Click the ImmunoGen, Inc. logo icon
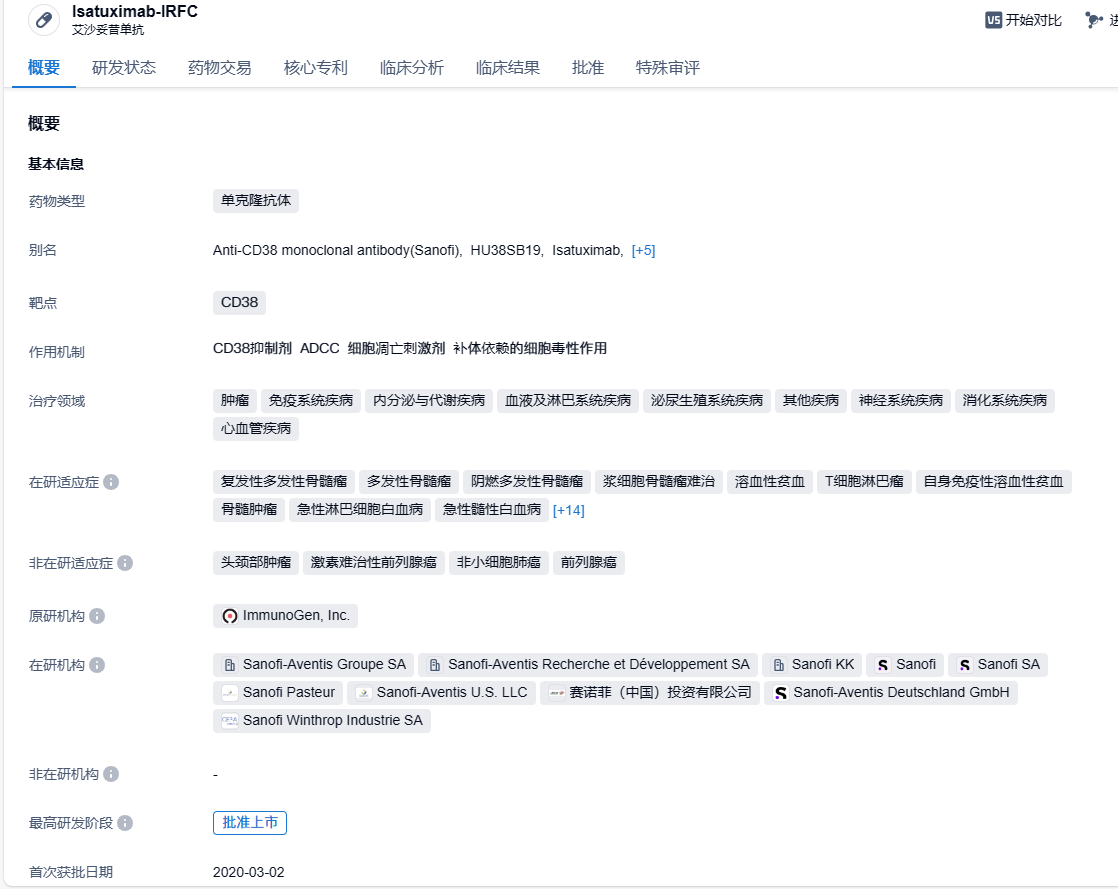The width and height of the screenshot is (1118, 889). pos(230,616)
